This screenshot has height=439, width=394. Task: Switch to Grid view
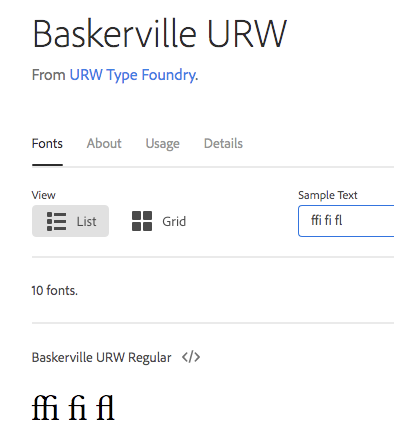click(x=159, y=221)
